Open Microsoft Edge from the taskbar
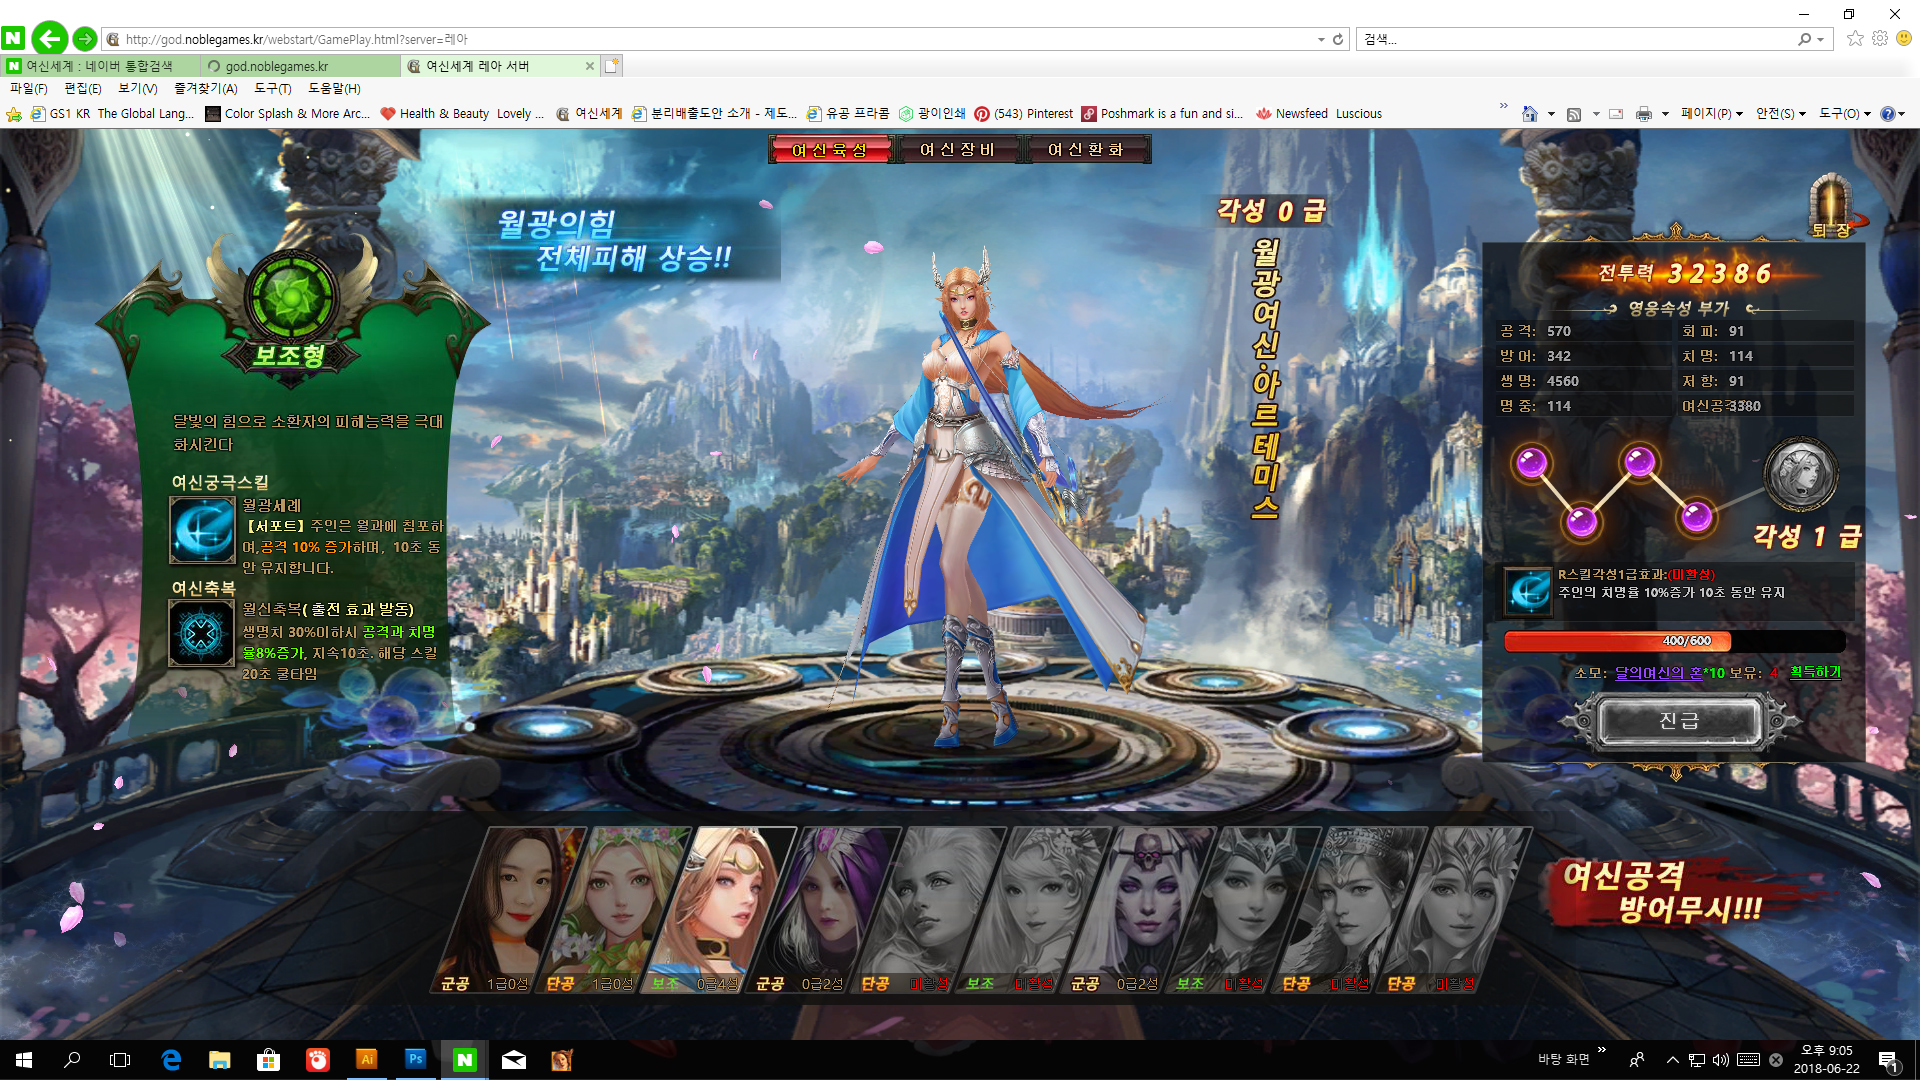 [x=171, y=1060]
